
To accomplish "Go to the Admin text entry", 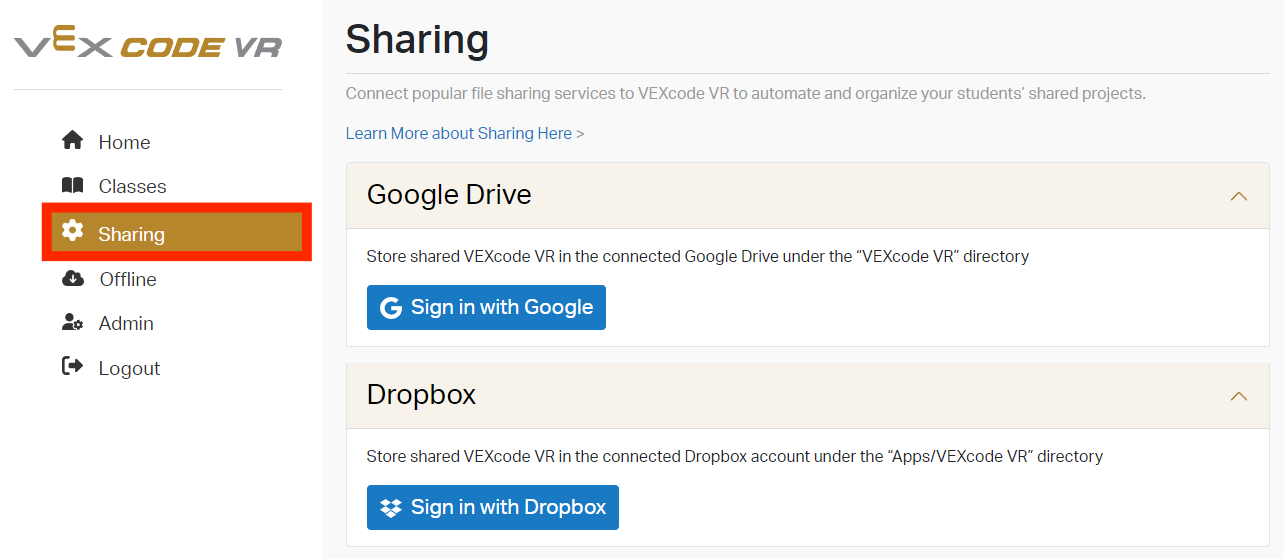I will click(x=126, y=324).
